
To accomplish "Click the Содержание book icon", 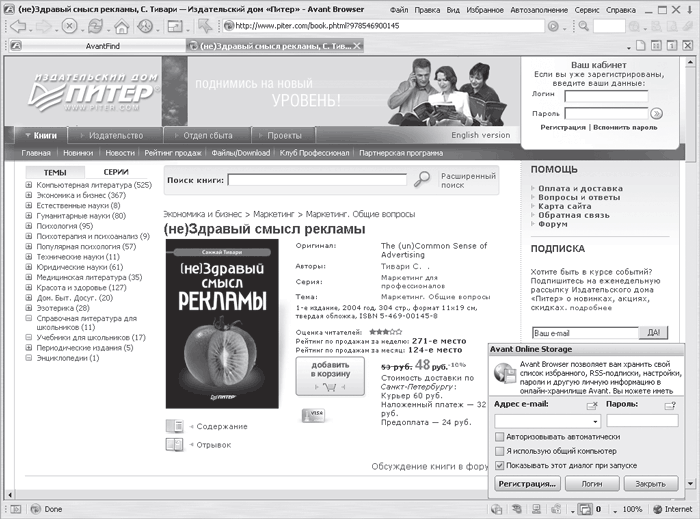I will pos(174,427).
